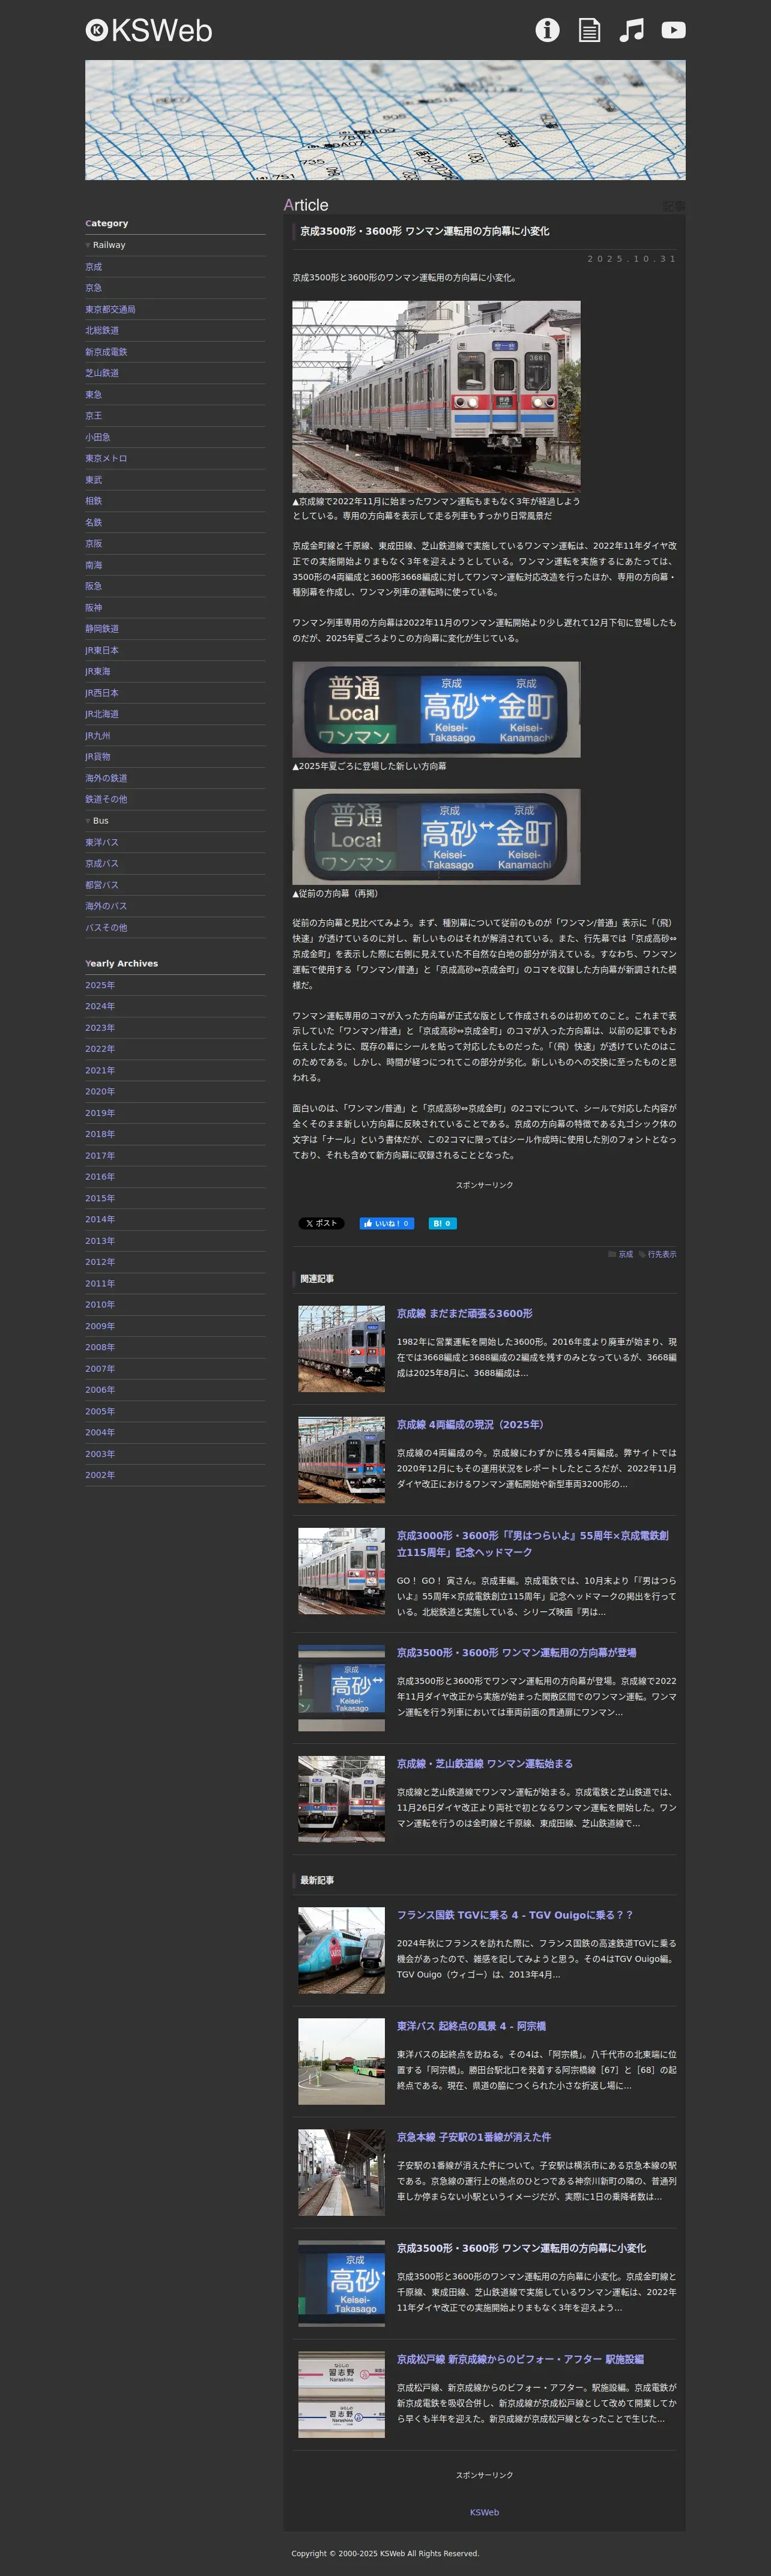Click the article title heading link

425,231
